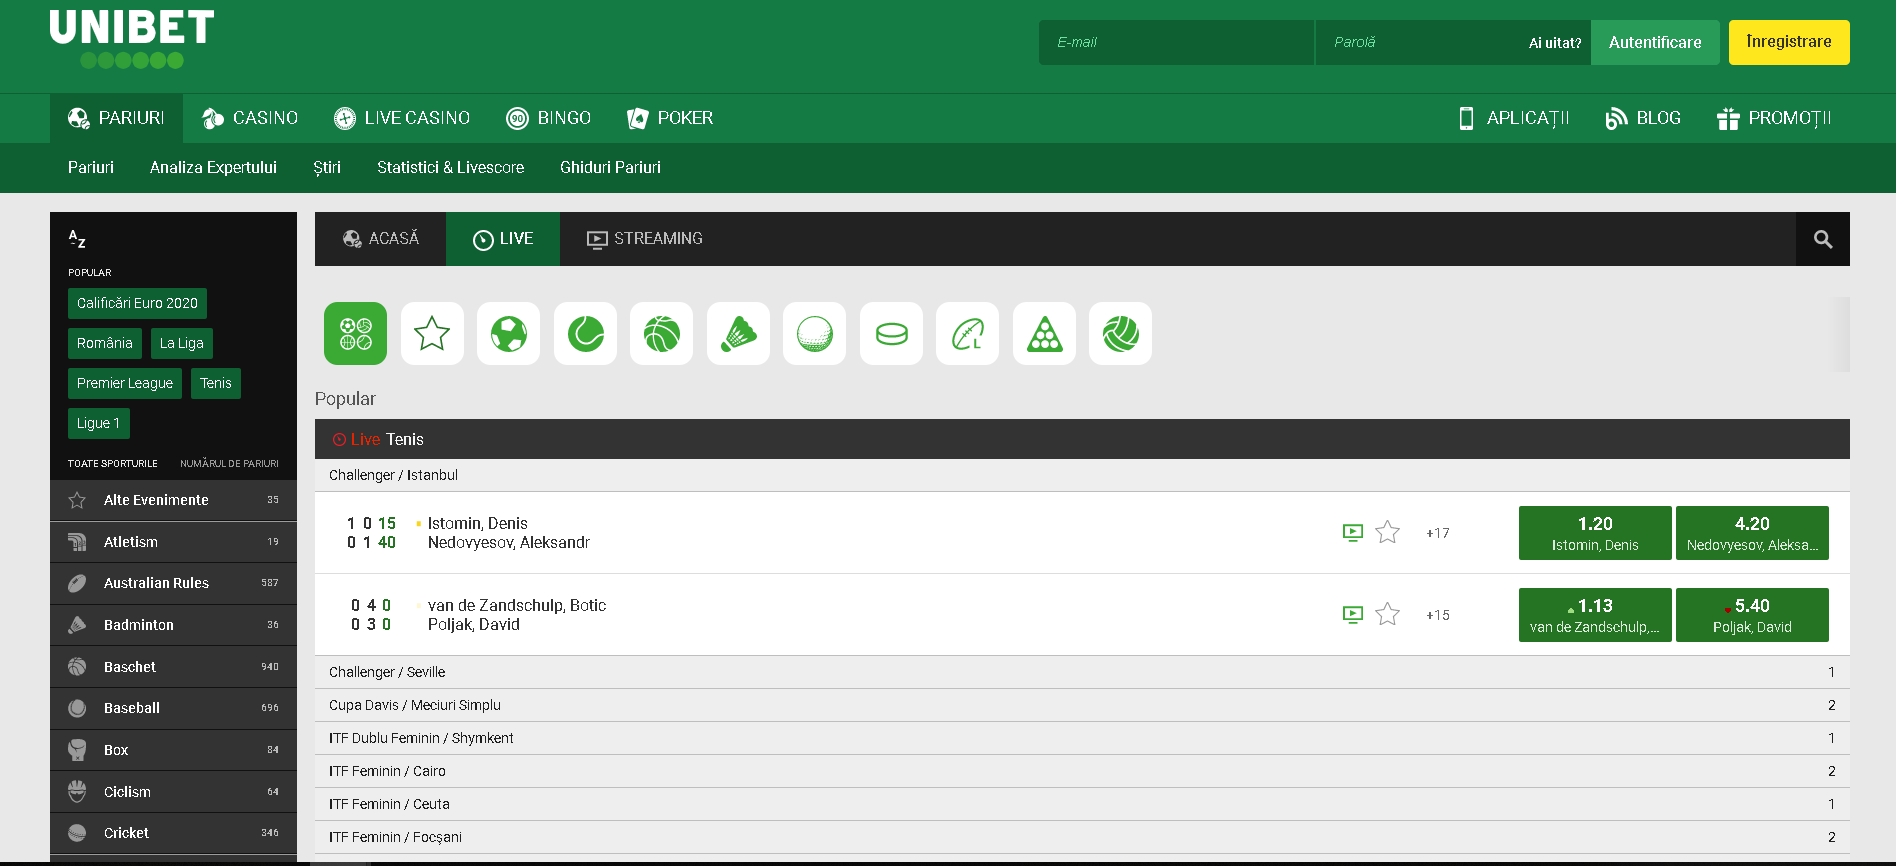
Task: Filter live events by badminton shuttlecock icon
Action: point(738,333)
